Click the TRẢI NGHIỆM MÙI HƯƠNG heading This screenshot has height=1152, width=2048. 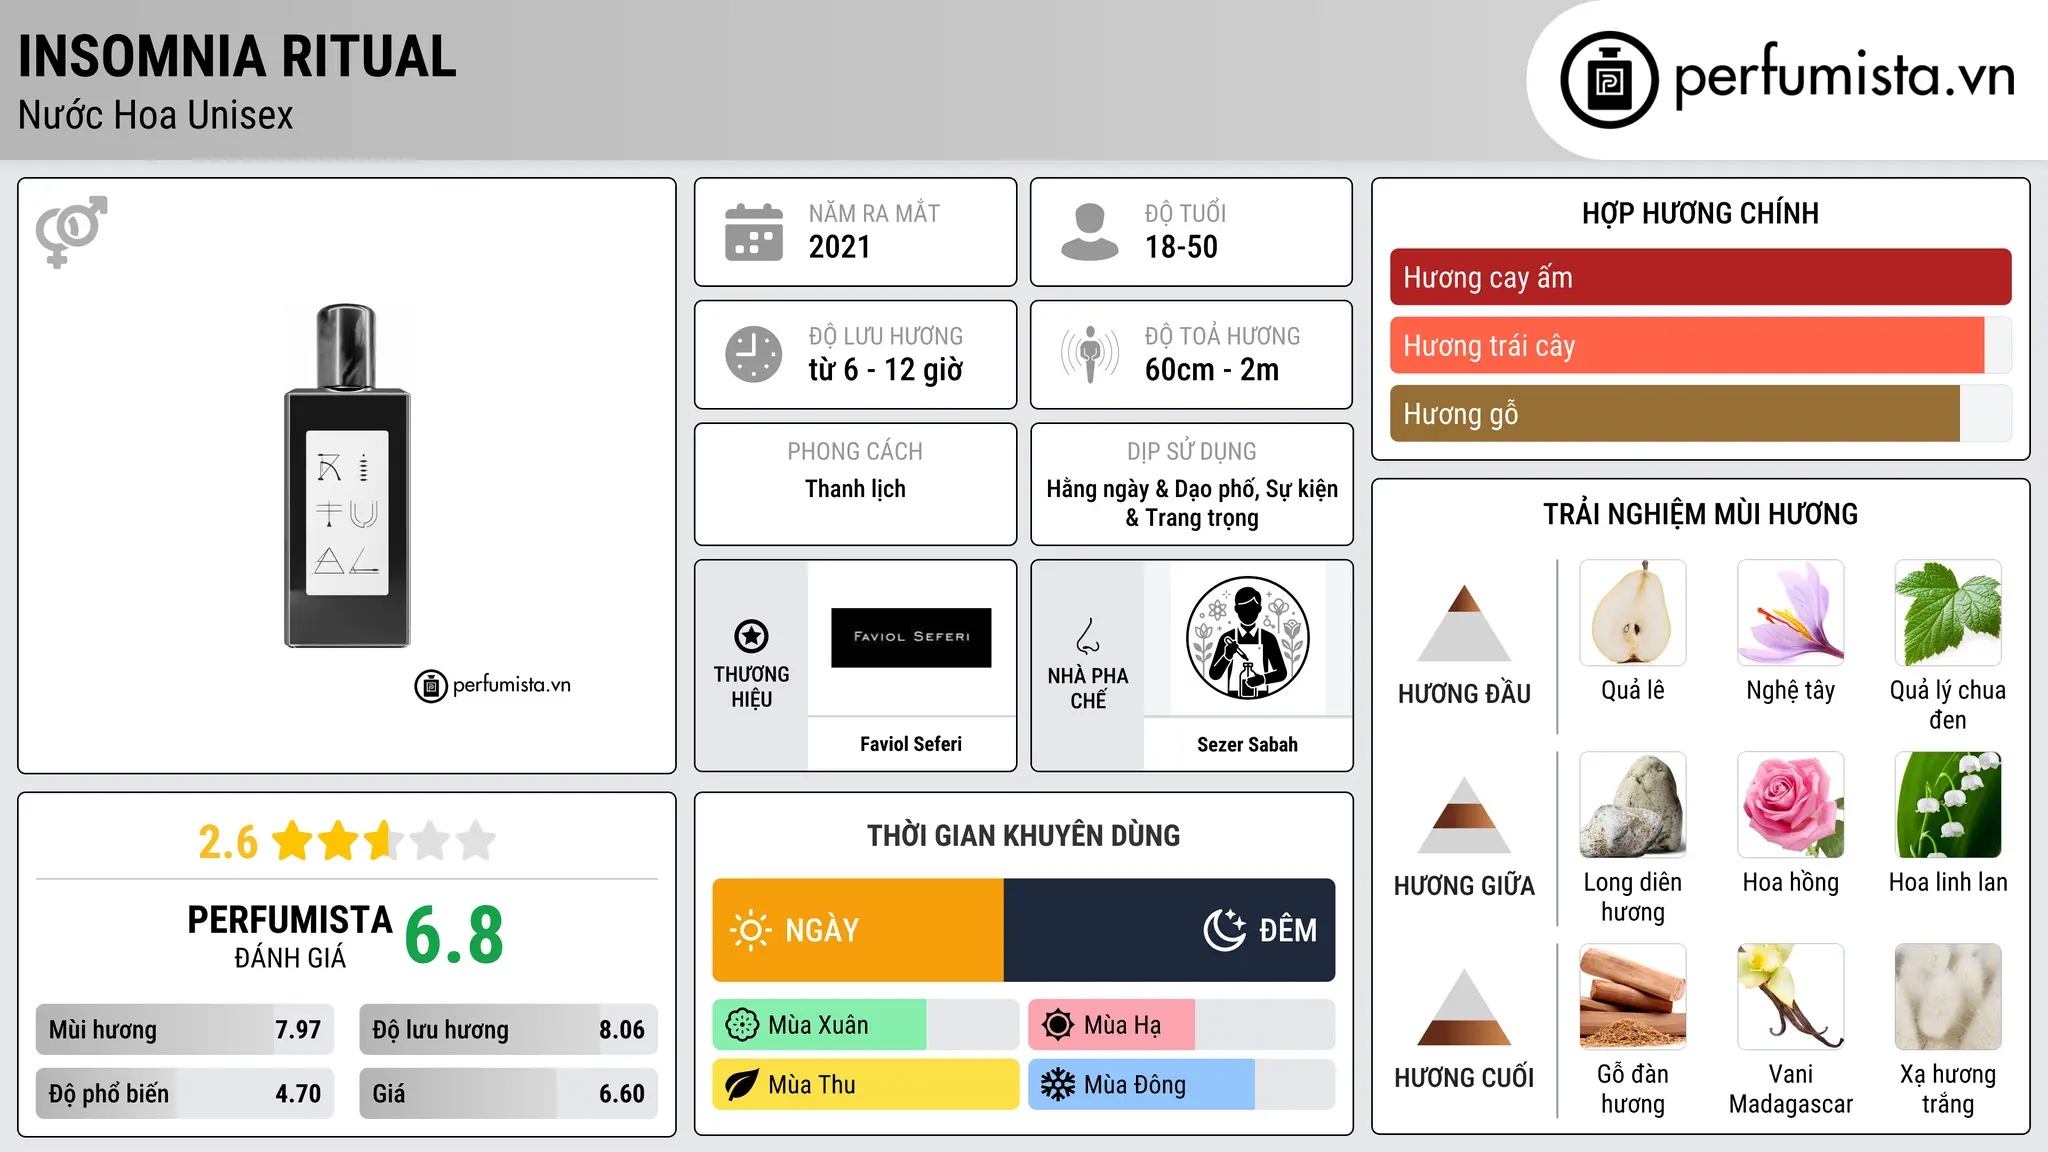[1700, 514]
